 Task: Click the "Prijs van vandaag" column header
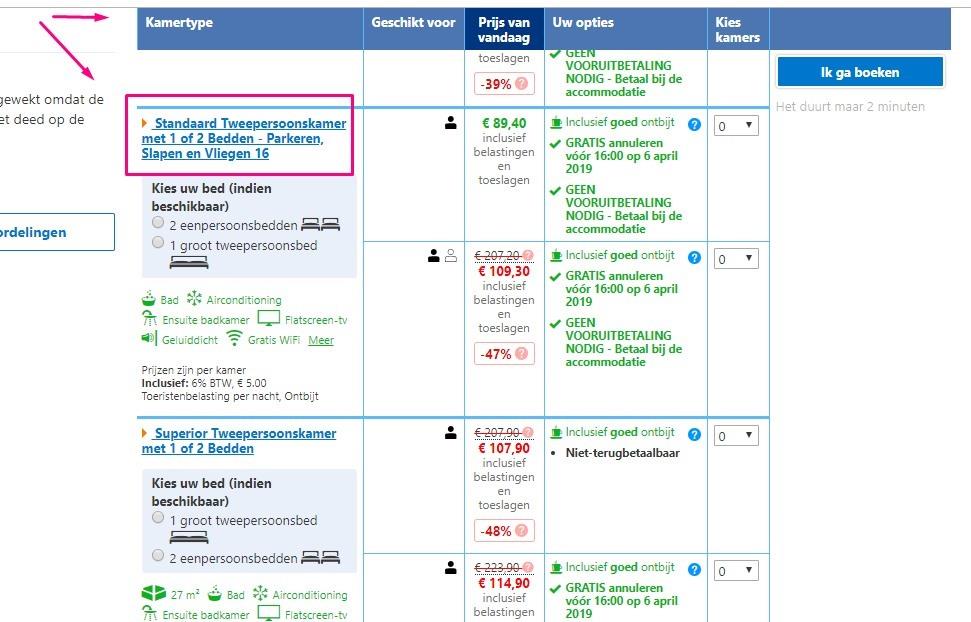click(504, 30)
